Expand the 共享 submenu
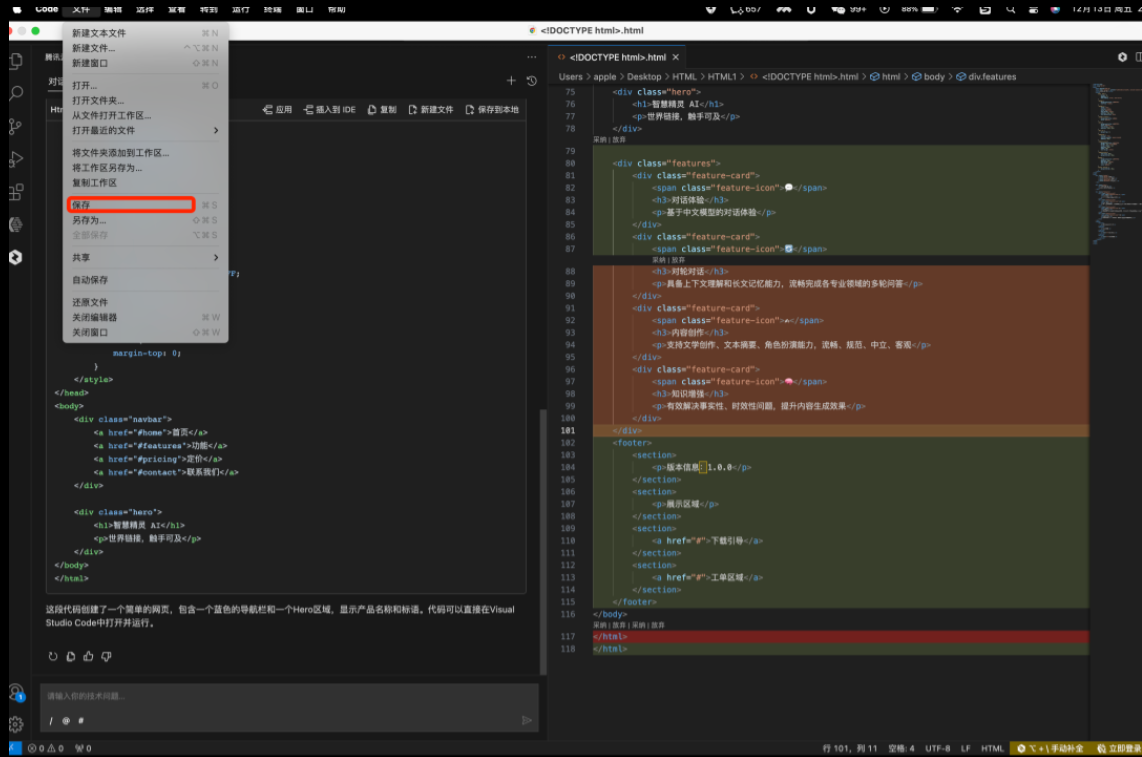 tap(145, 257)
